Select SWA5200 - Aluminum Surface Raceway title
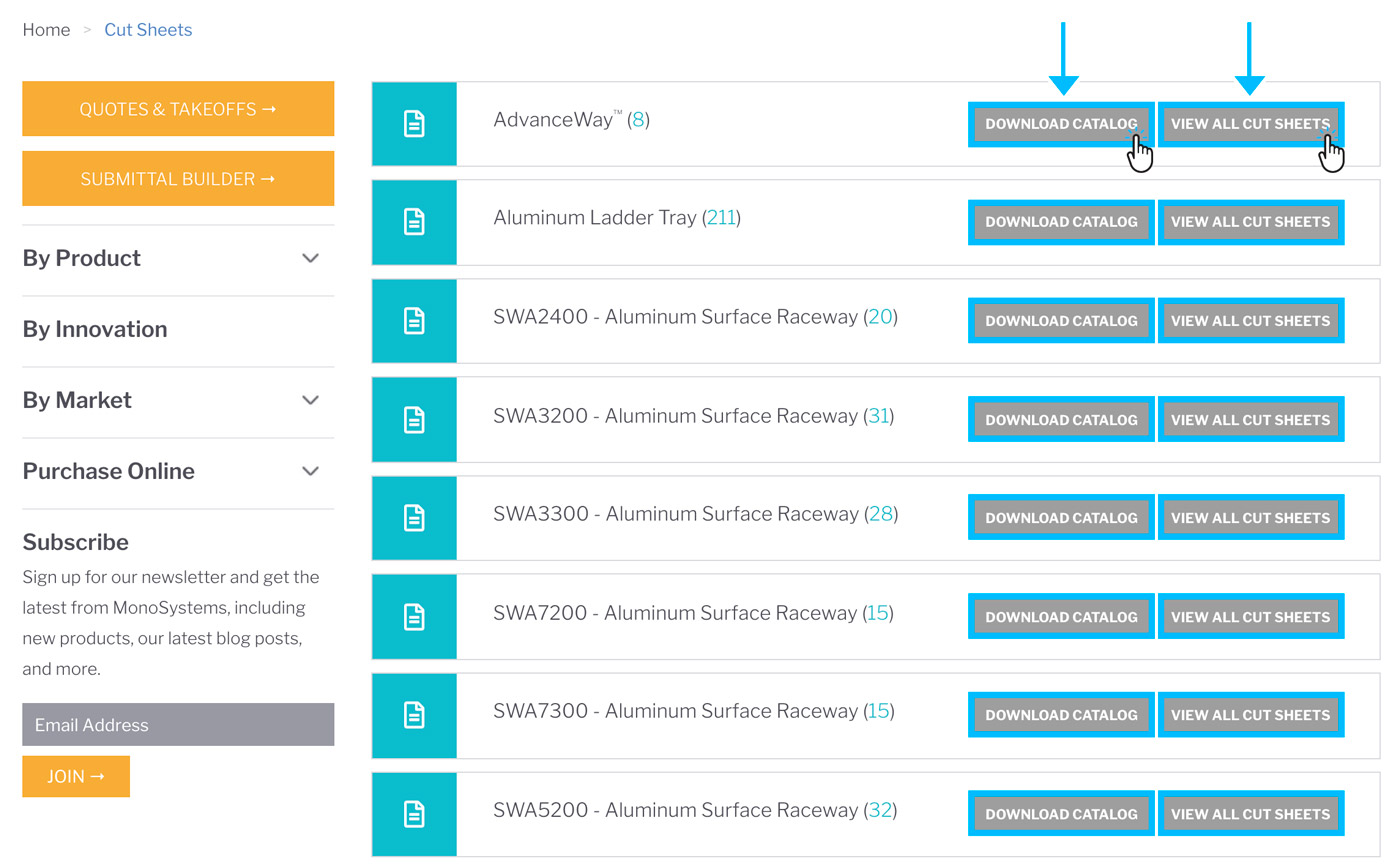1400x868 pixels. [x=676, y=810]
